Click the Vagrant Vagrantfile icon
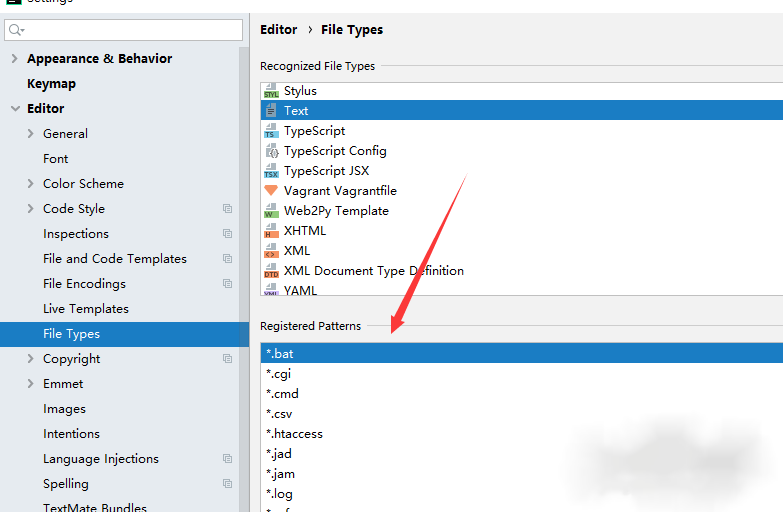The image size is (783, 512). [271, 191]
